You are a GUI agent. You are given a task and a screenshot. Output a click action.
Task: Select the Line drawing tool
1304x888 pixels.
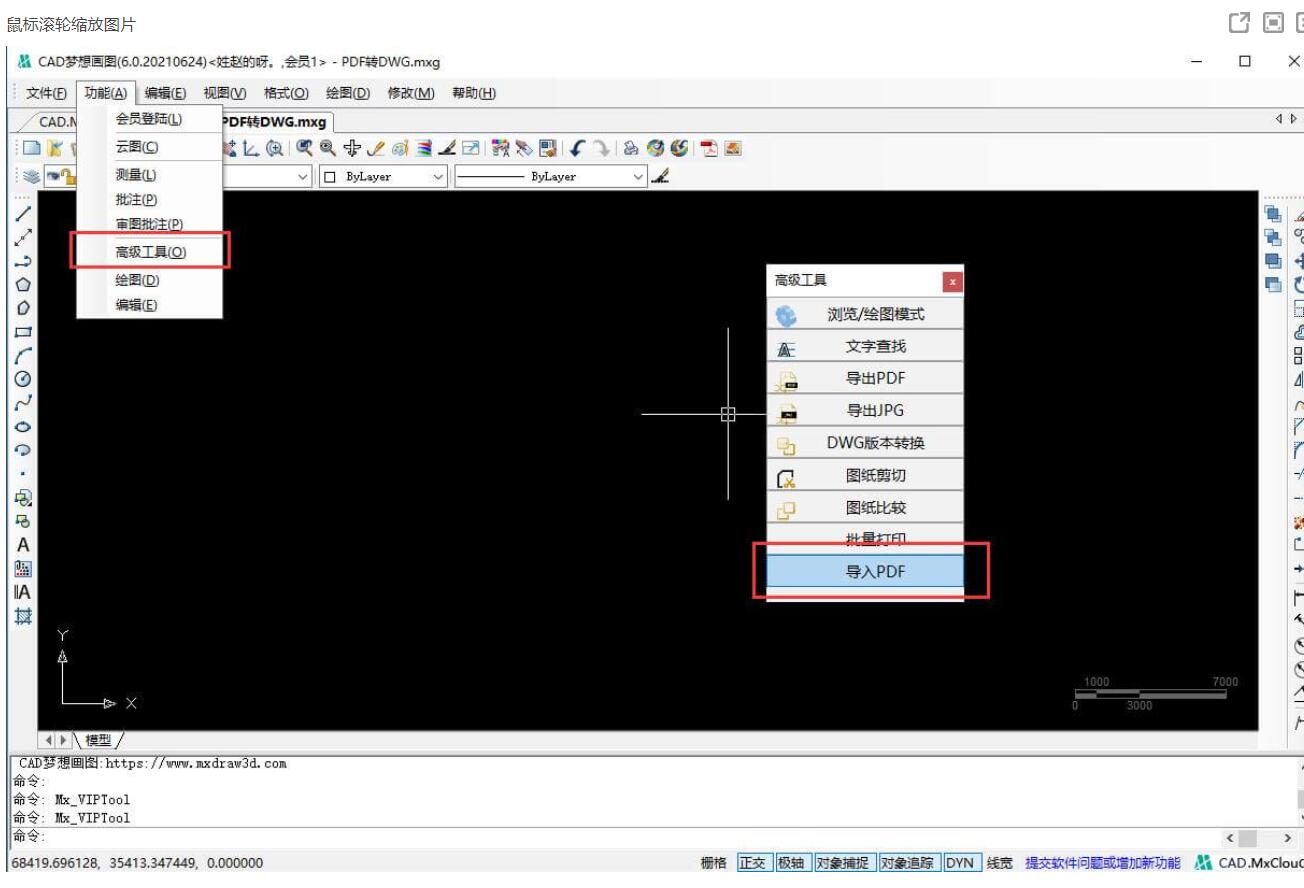22,213
